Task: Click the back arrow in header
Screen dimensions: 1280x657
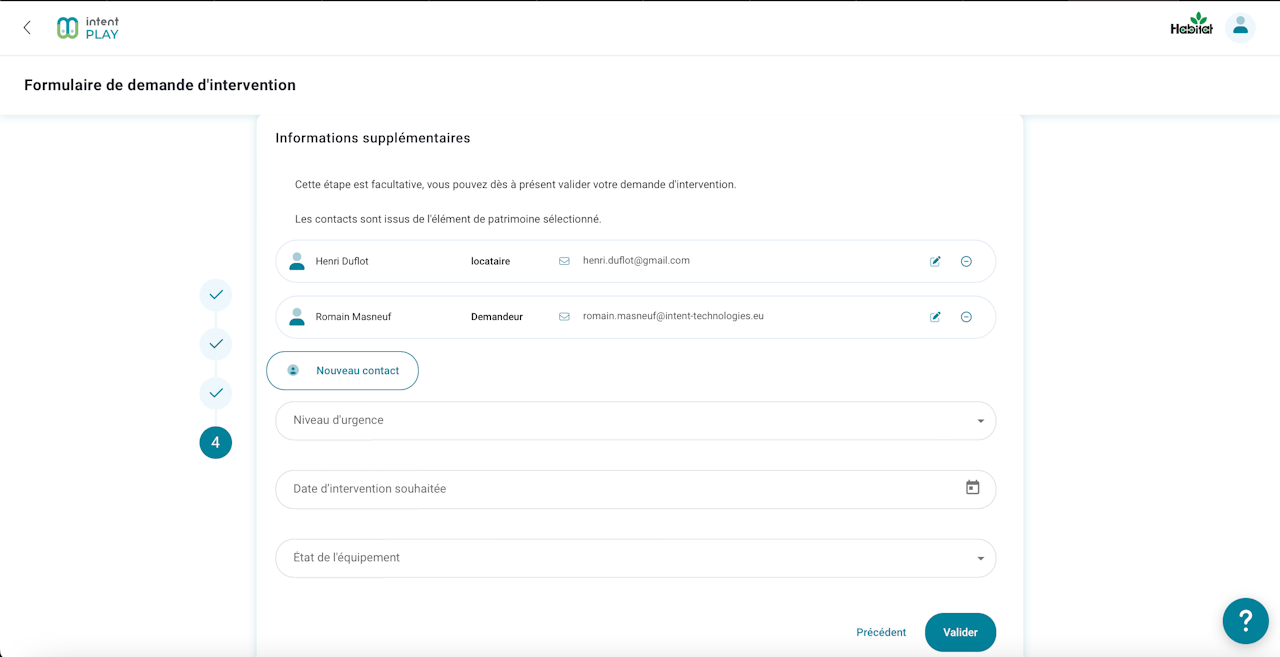Action: coord(27,28)
